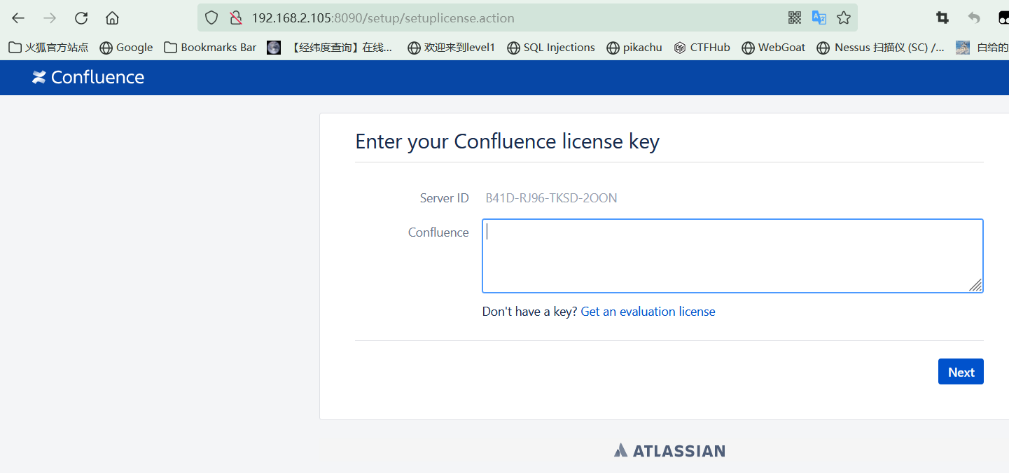
Task: Bookmark this page with the star
Action: point(844,17)
